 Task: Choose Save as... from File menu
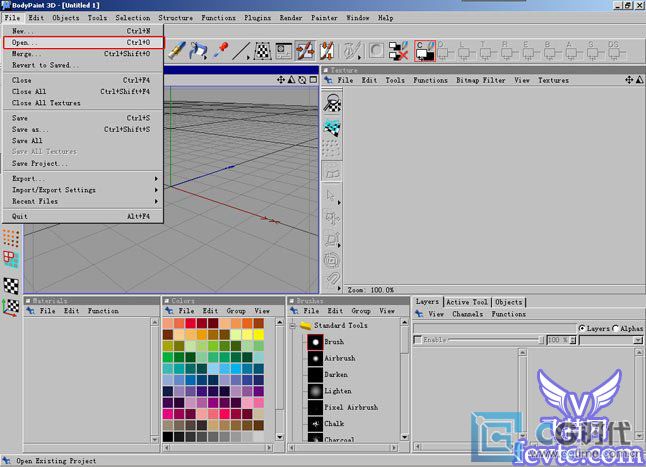coord(82,129)
